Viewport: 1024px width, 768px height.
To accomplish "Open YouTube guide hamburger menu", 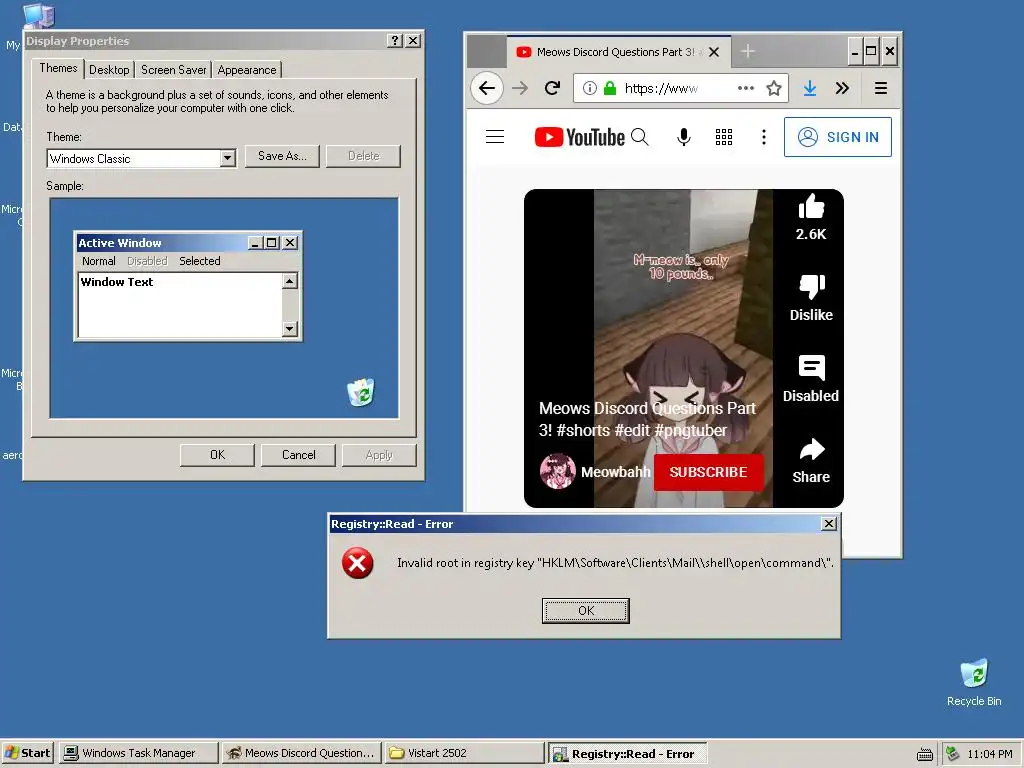I will tap(495, 136).
